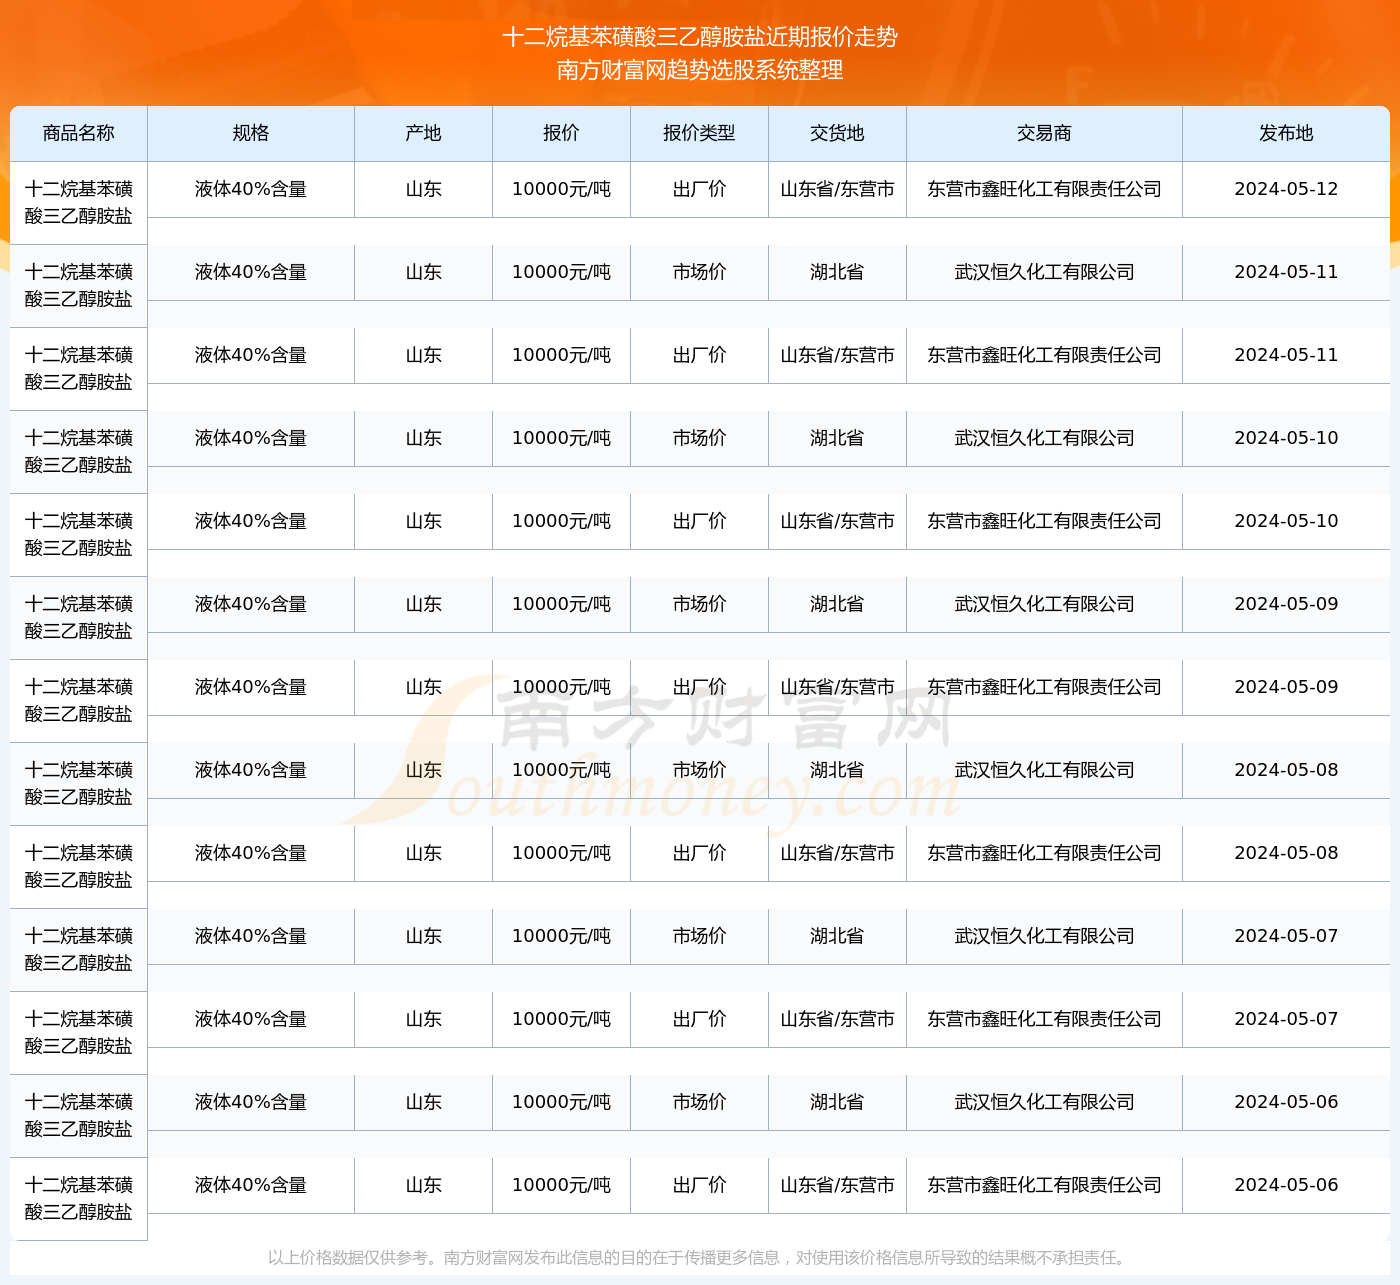1400x1285 pixels.
Task: Click 市场价 in the 2024-05-10 row
Action: (700, 438)
